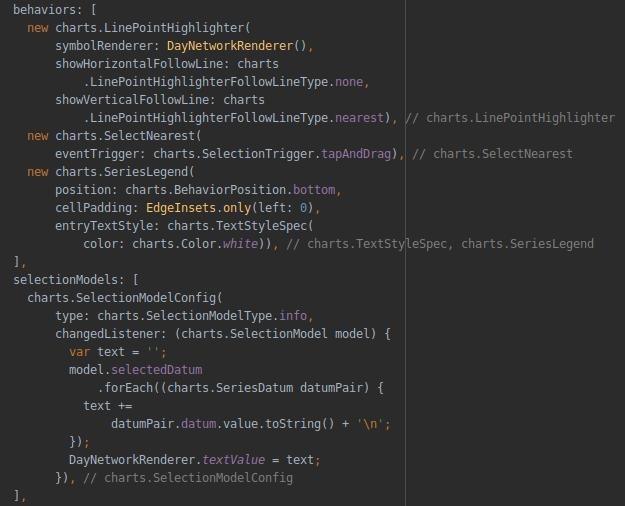Image resolution: width=625 pixels, height=506 pixels.
Task: Click the 'new' keyword before charts.SeriesLegend
Action: 37,172
